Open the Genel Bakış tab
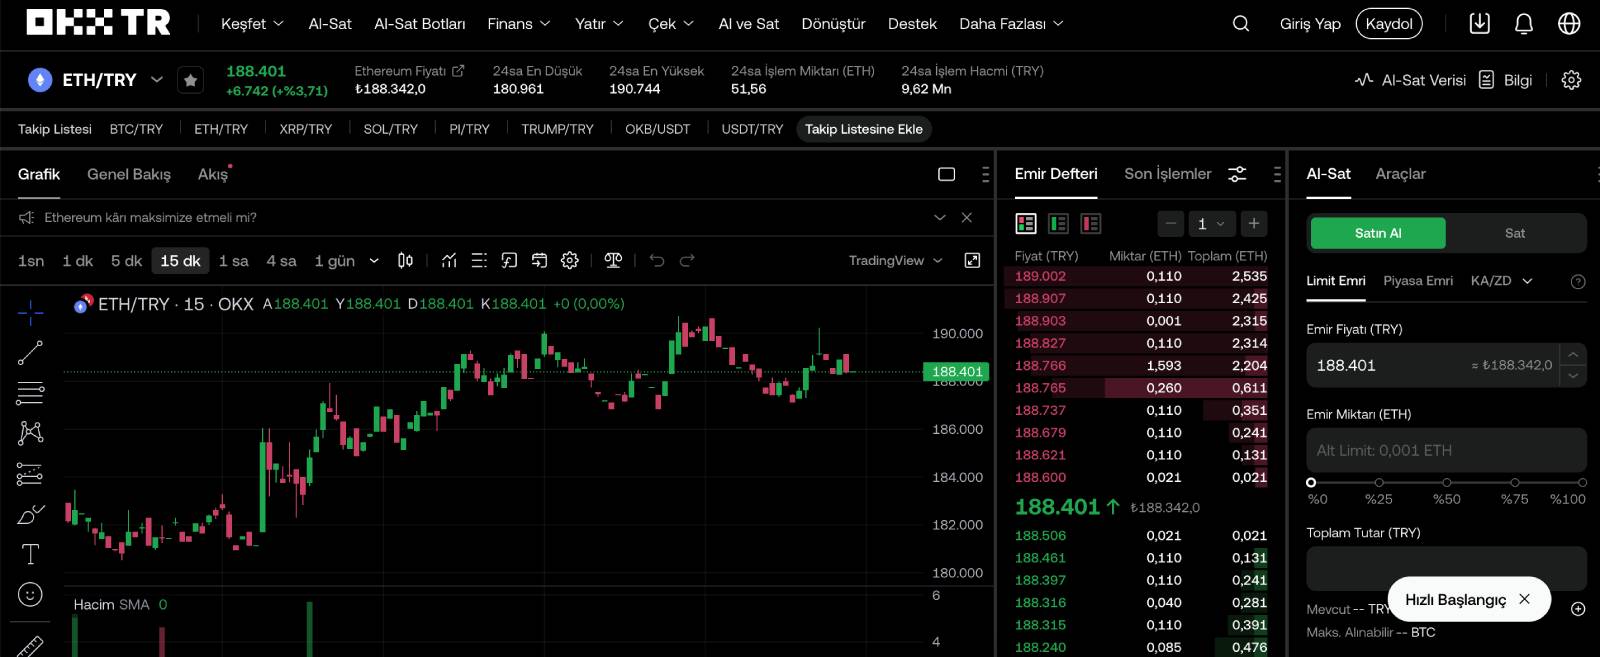This screenshot has height=657, width=1600. [129, 174]
